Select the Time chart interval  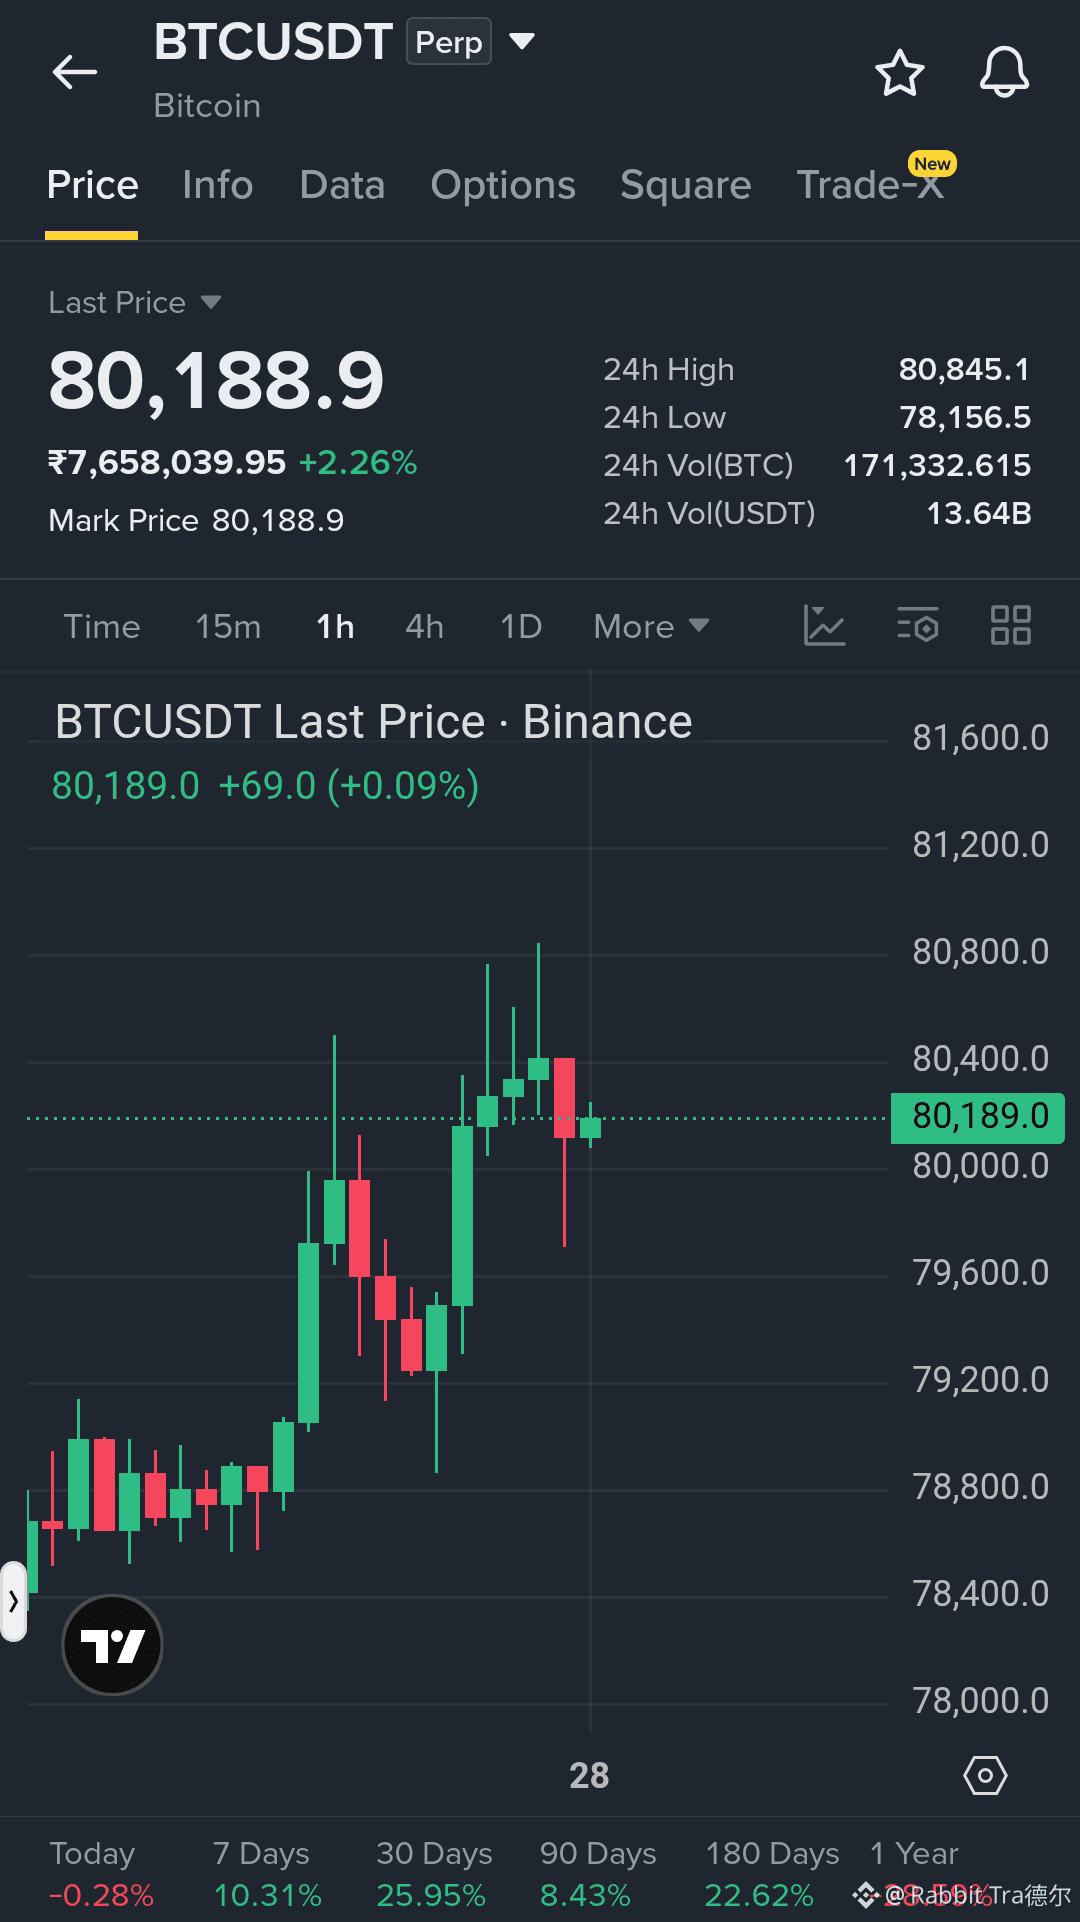tap(102, 627)
